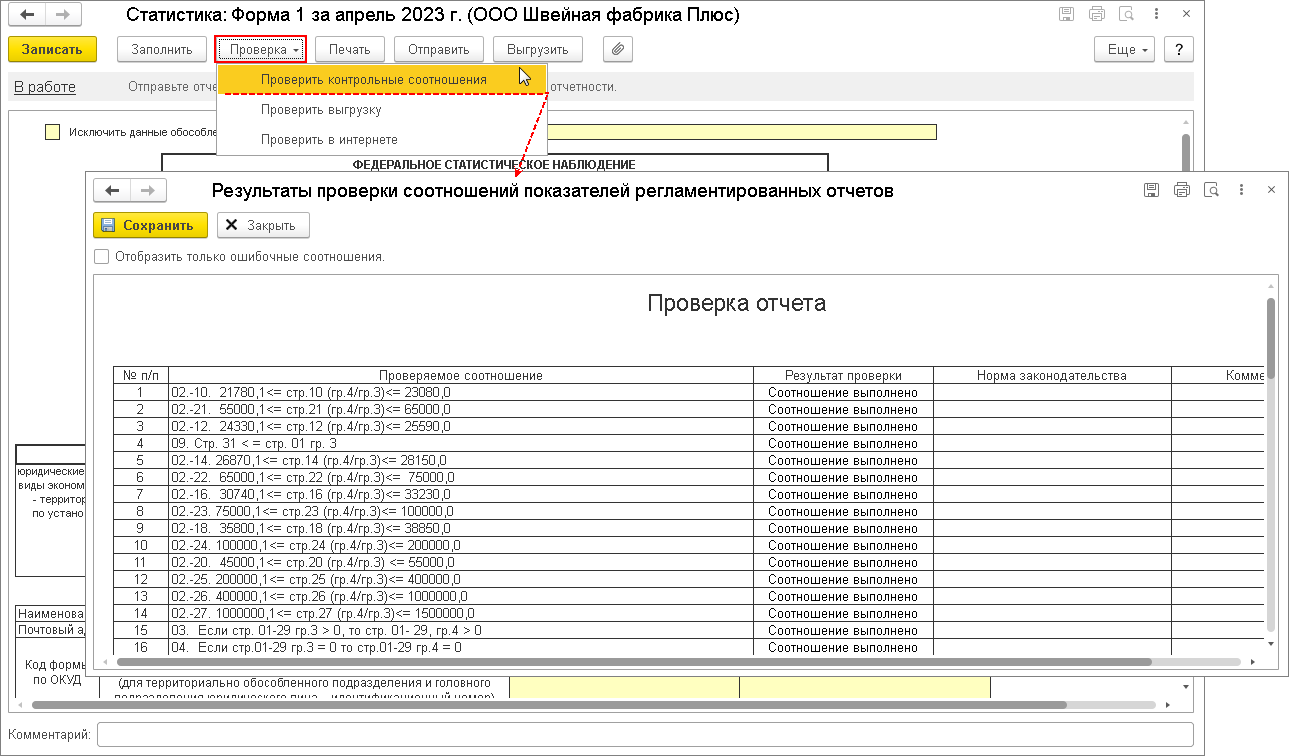Select row '04. Если стр.01-29 гр.3 = 0'
This screenshot has height=756, width=1291.
461,647
